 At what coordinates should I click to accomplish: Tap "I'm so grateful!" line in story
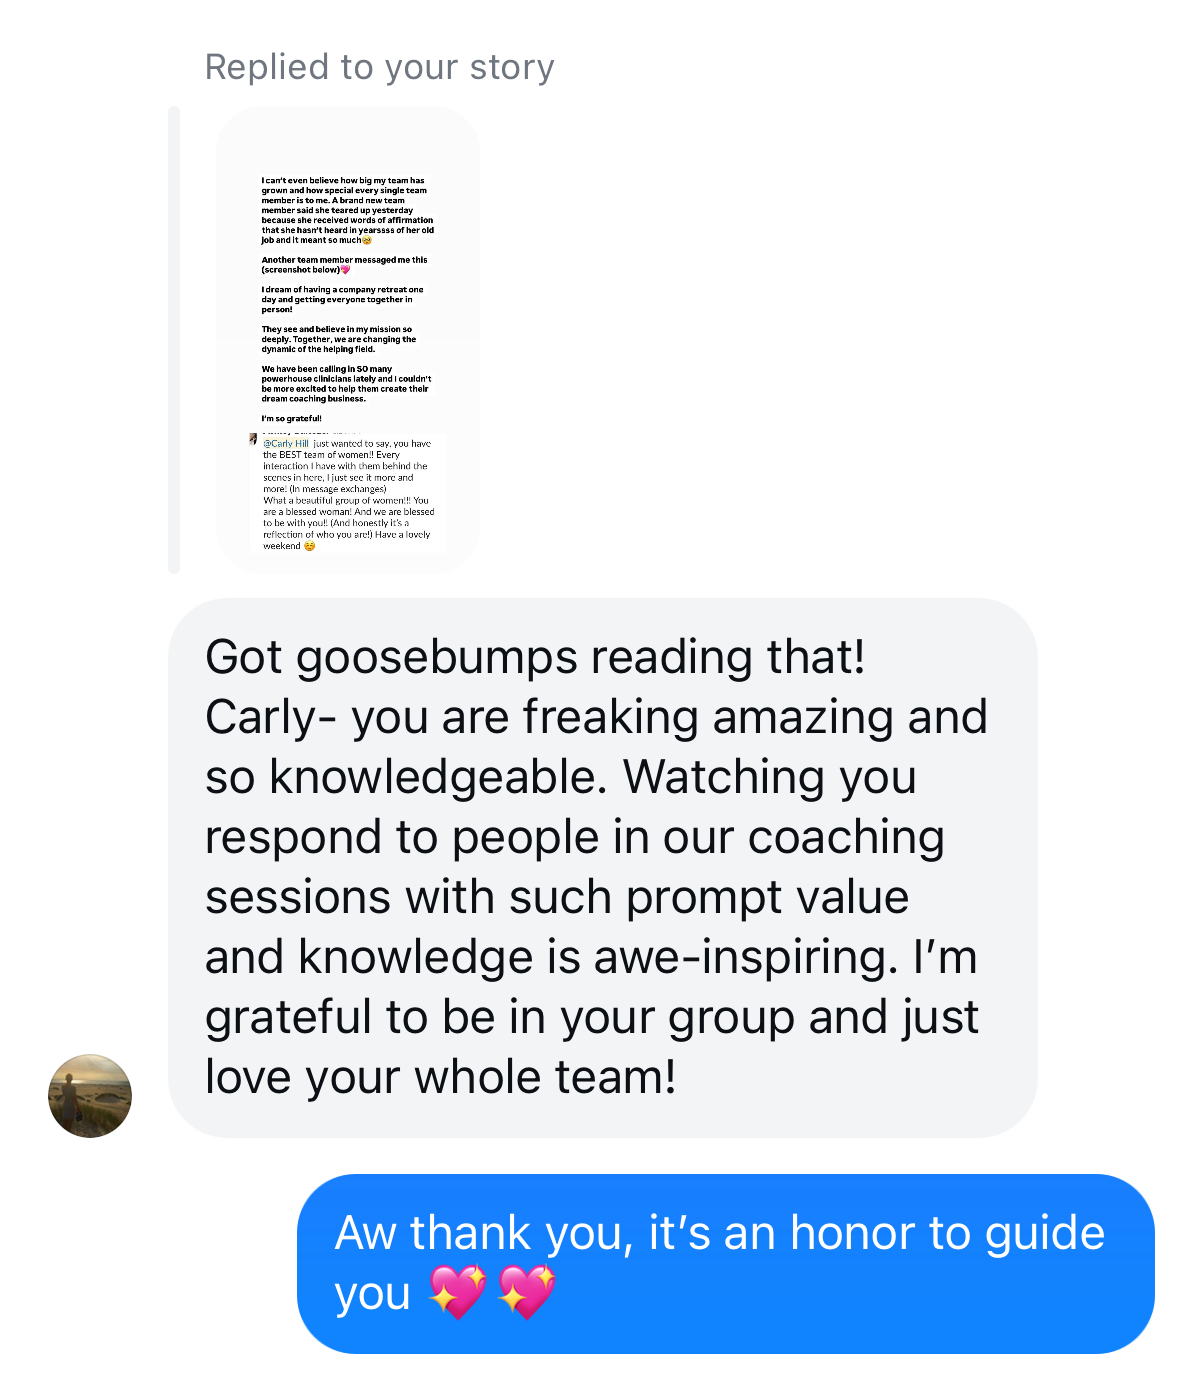coord(292,419)
